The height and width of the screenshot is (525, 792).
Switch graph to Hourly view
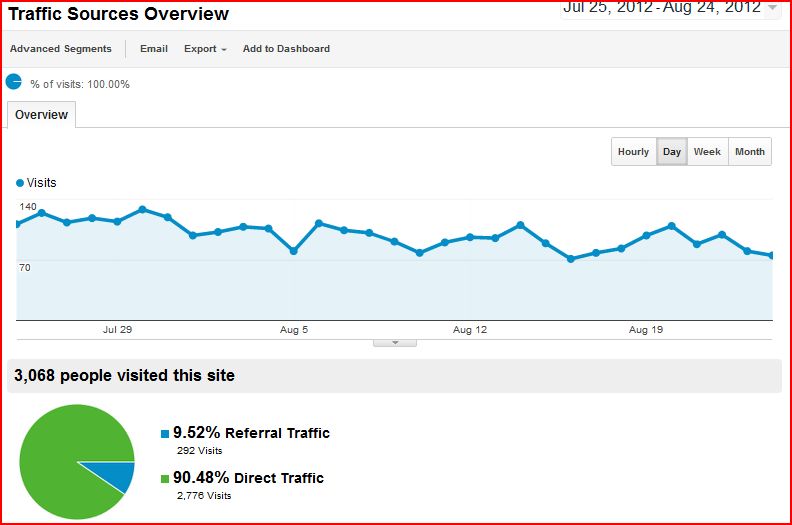[x=633, y=152]
